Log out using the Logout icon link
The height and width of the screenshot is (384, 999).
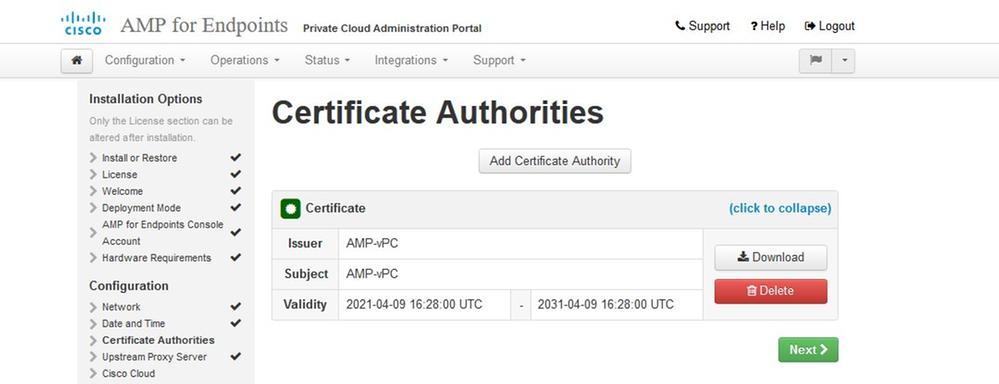click(830, 26)
